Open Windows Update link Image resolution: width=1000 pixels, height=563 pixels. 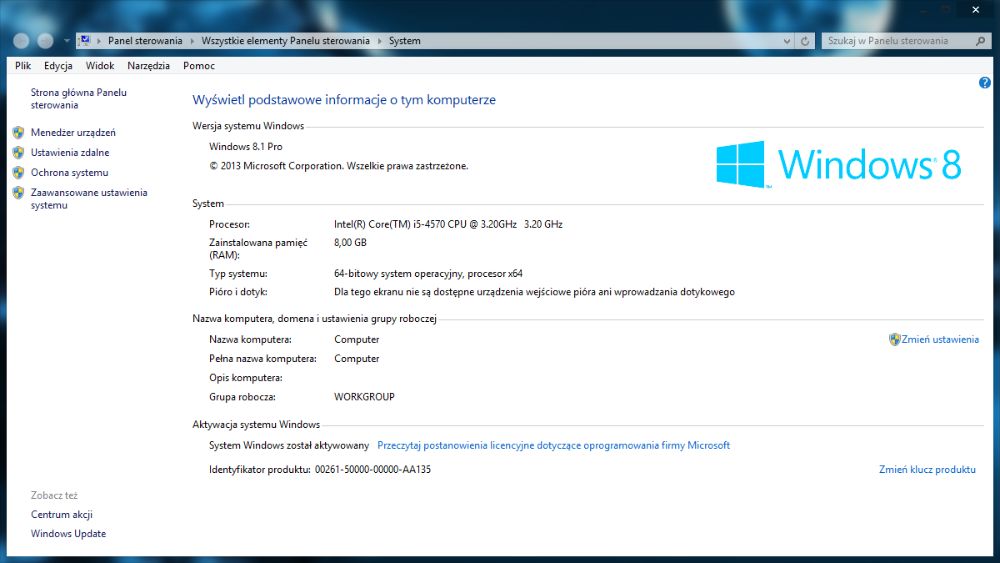click(x=68, y=534)
